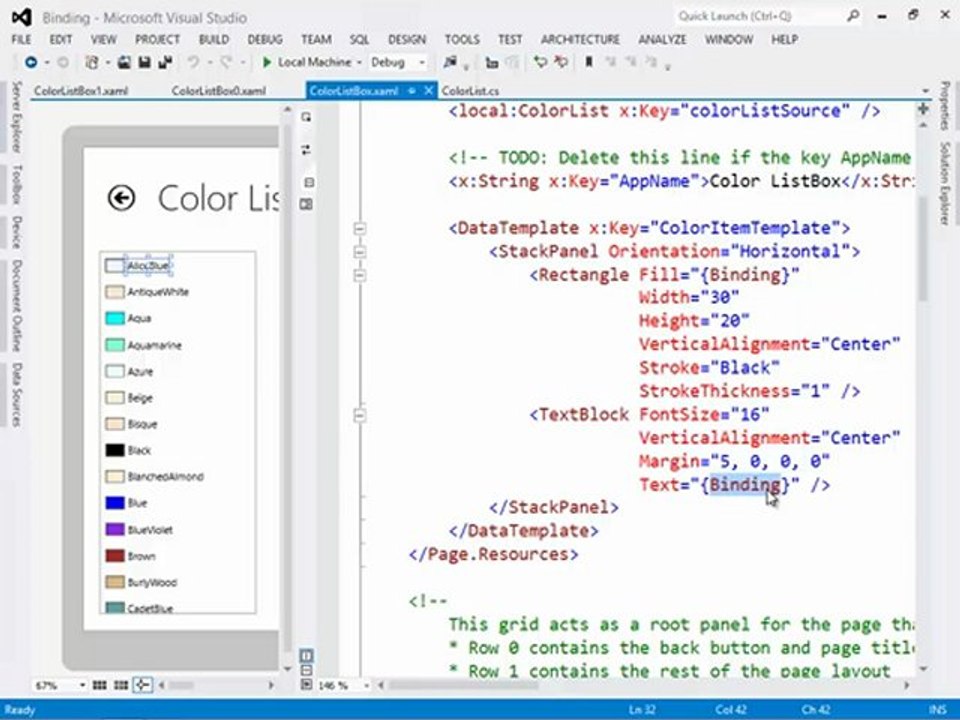
Task: Open the DEBUG menu
Action: 264,39
